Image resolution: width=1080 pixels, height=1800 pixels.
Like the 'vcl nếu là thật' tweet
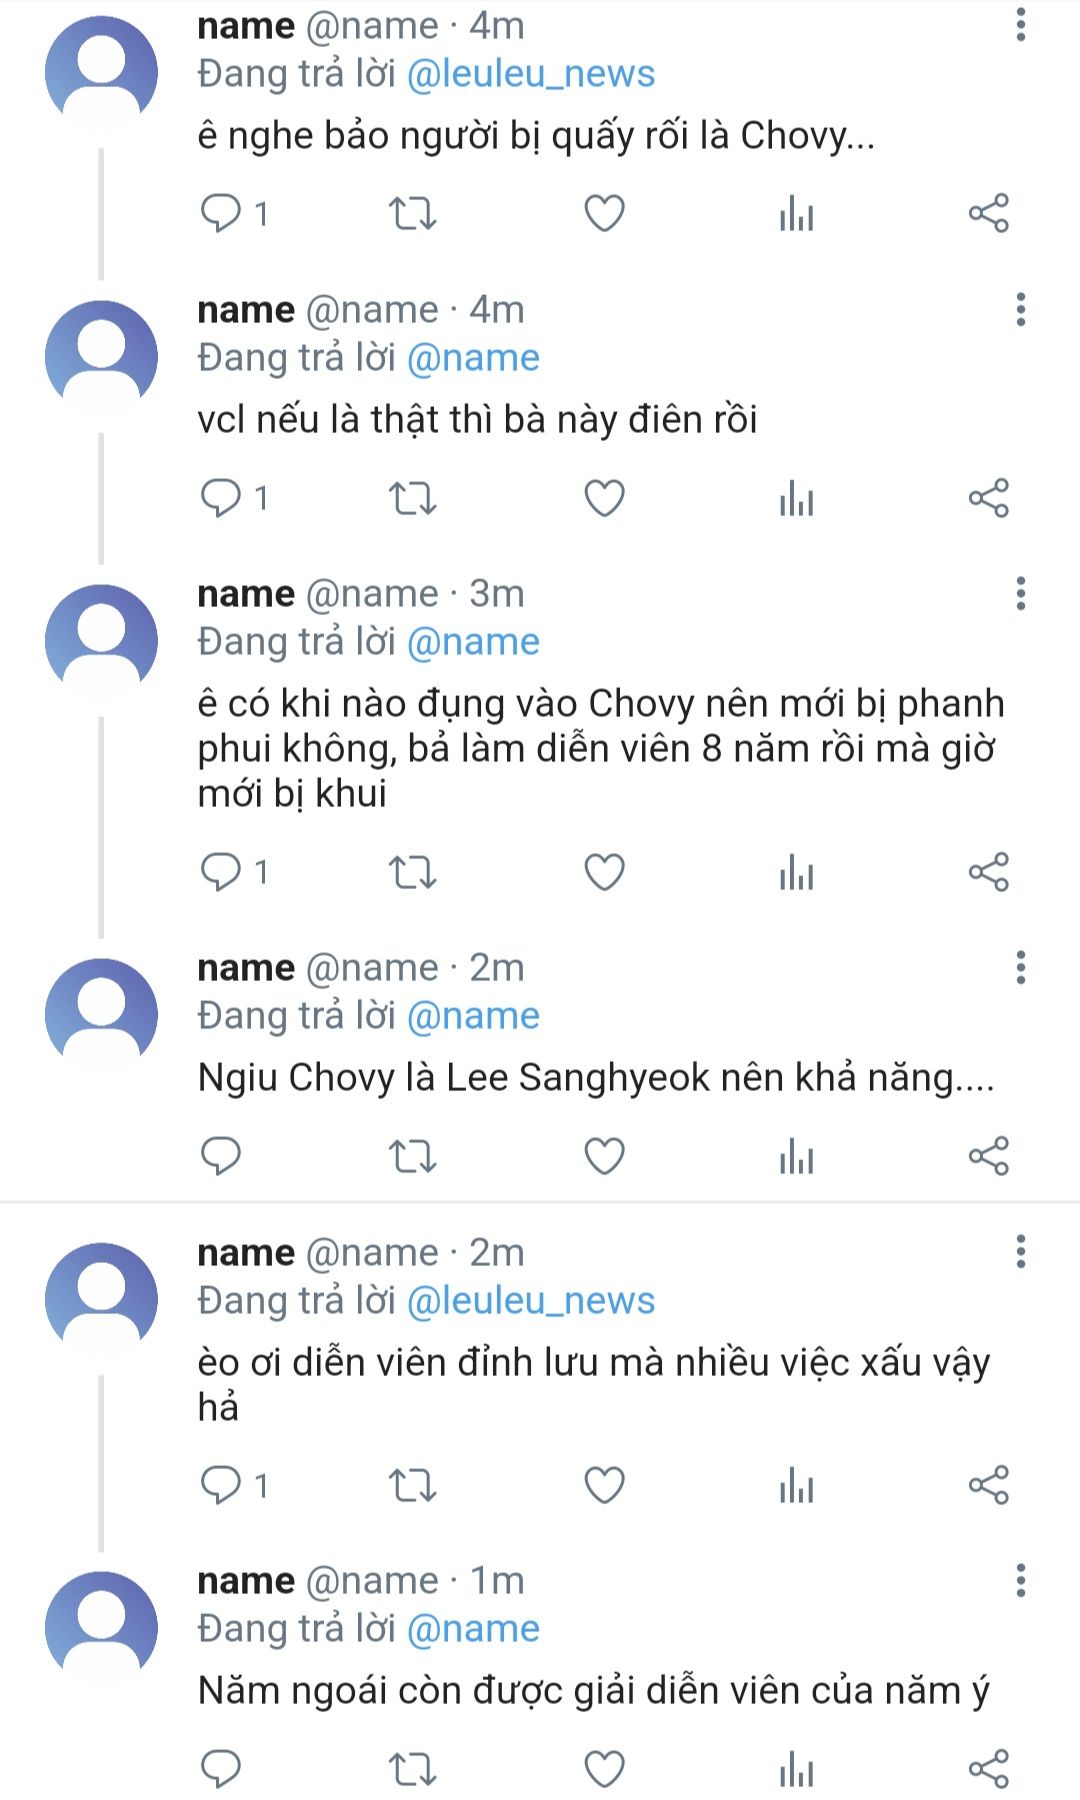pyautogui.click(x=604, y=497)
